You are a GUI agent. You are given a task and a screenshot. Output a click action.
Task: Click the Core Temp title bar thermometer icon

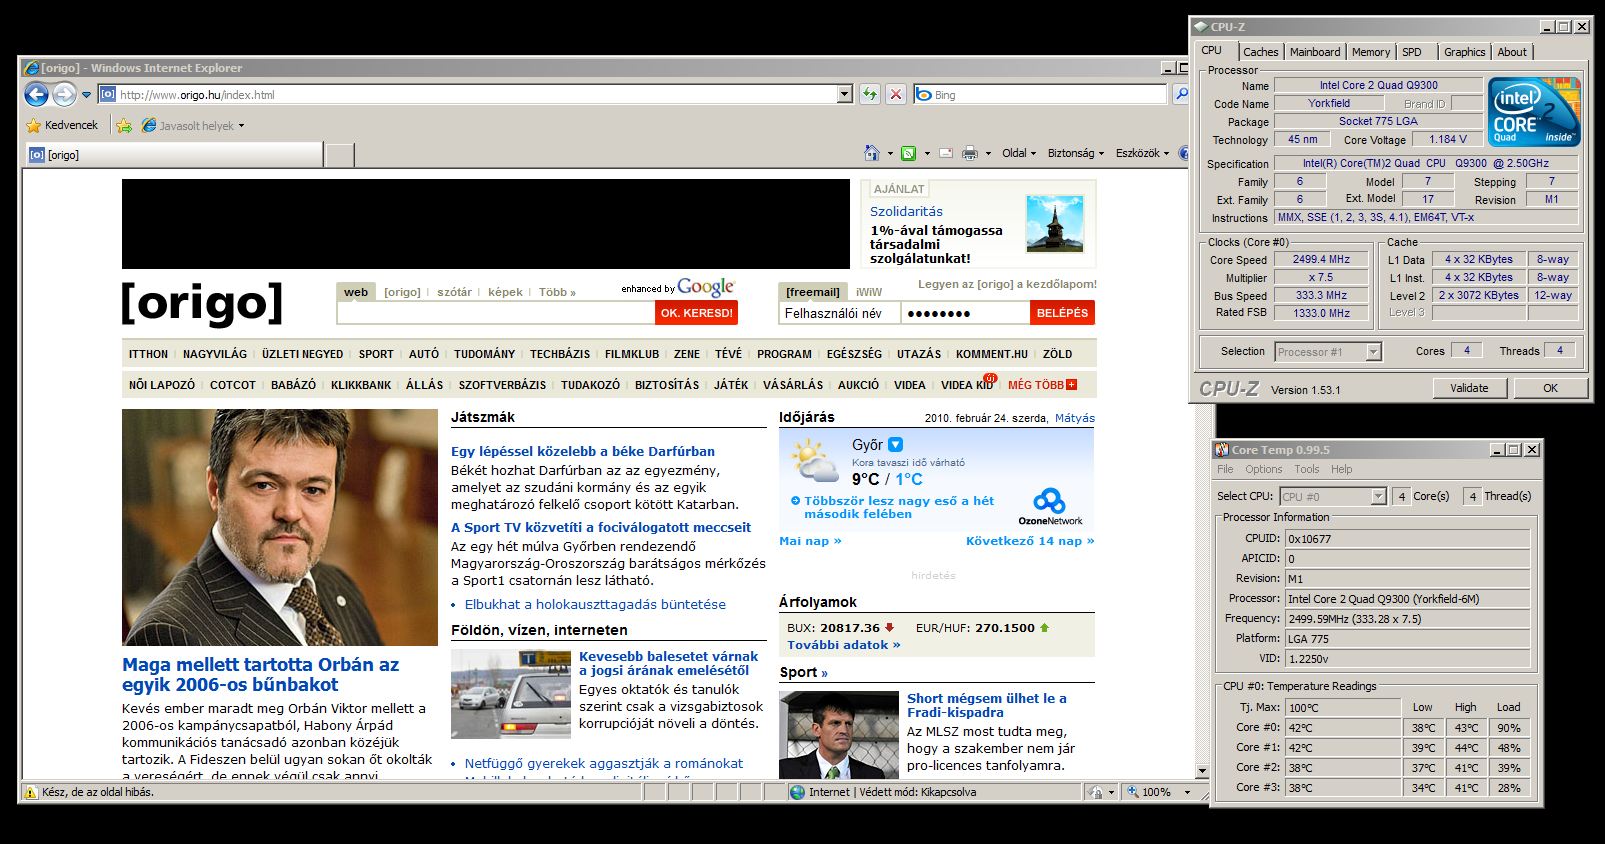click(1222, 450)
